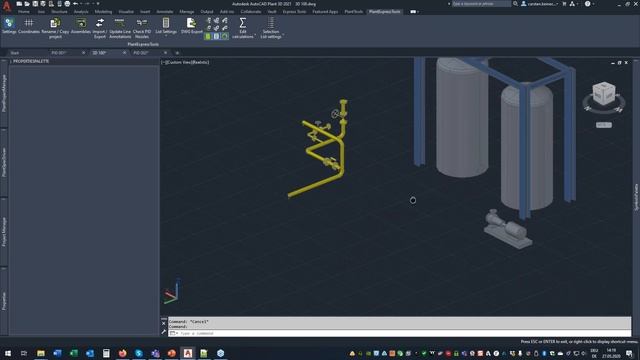Open the Calculator from the taskbar
The height and width of the screenshot is (360, 640).
click(x=106, y=353)
